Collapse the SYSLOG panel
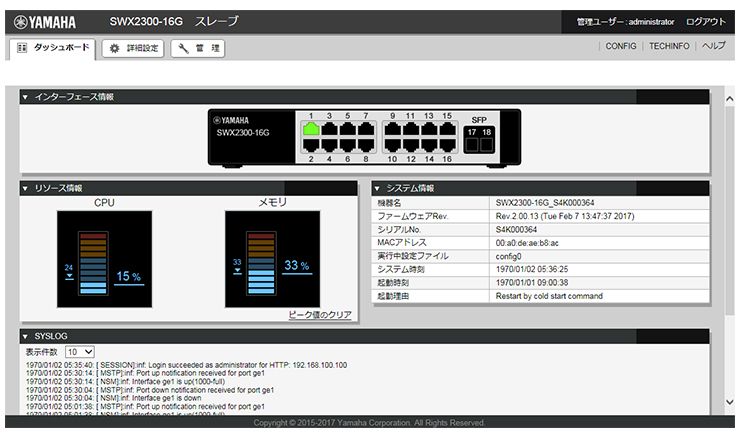 (x=25, y=336)
